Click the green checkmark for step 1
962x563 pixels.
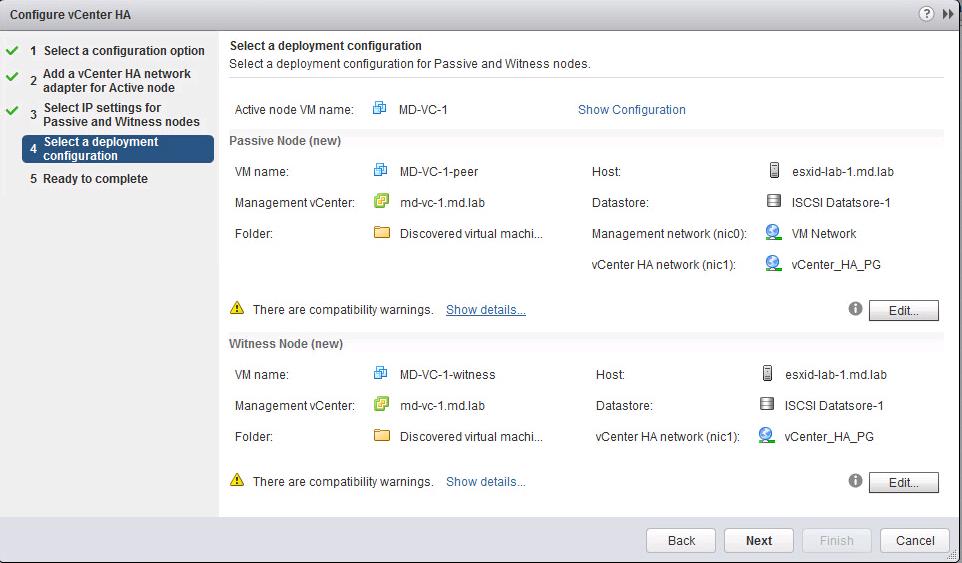point(12,51)
